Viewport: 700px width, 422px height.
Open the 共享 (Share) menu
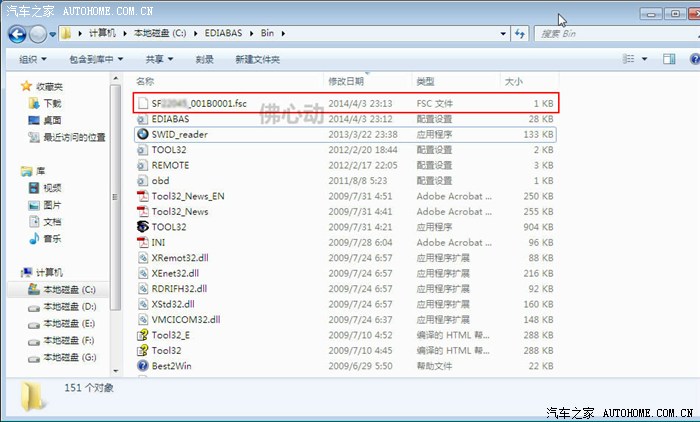point(158,59)
